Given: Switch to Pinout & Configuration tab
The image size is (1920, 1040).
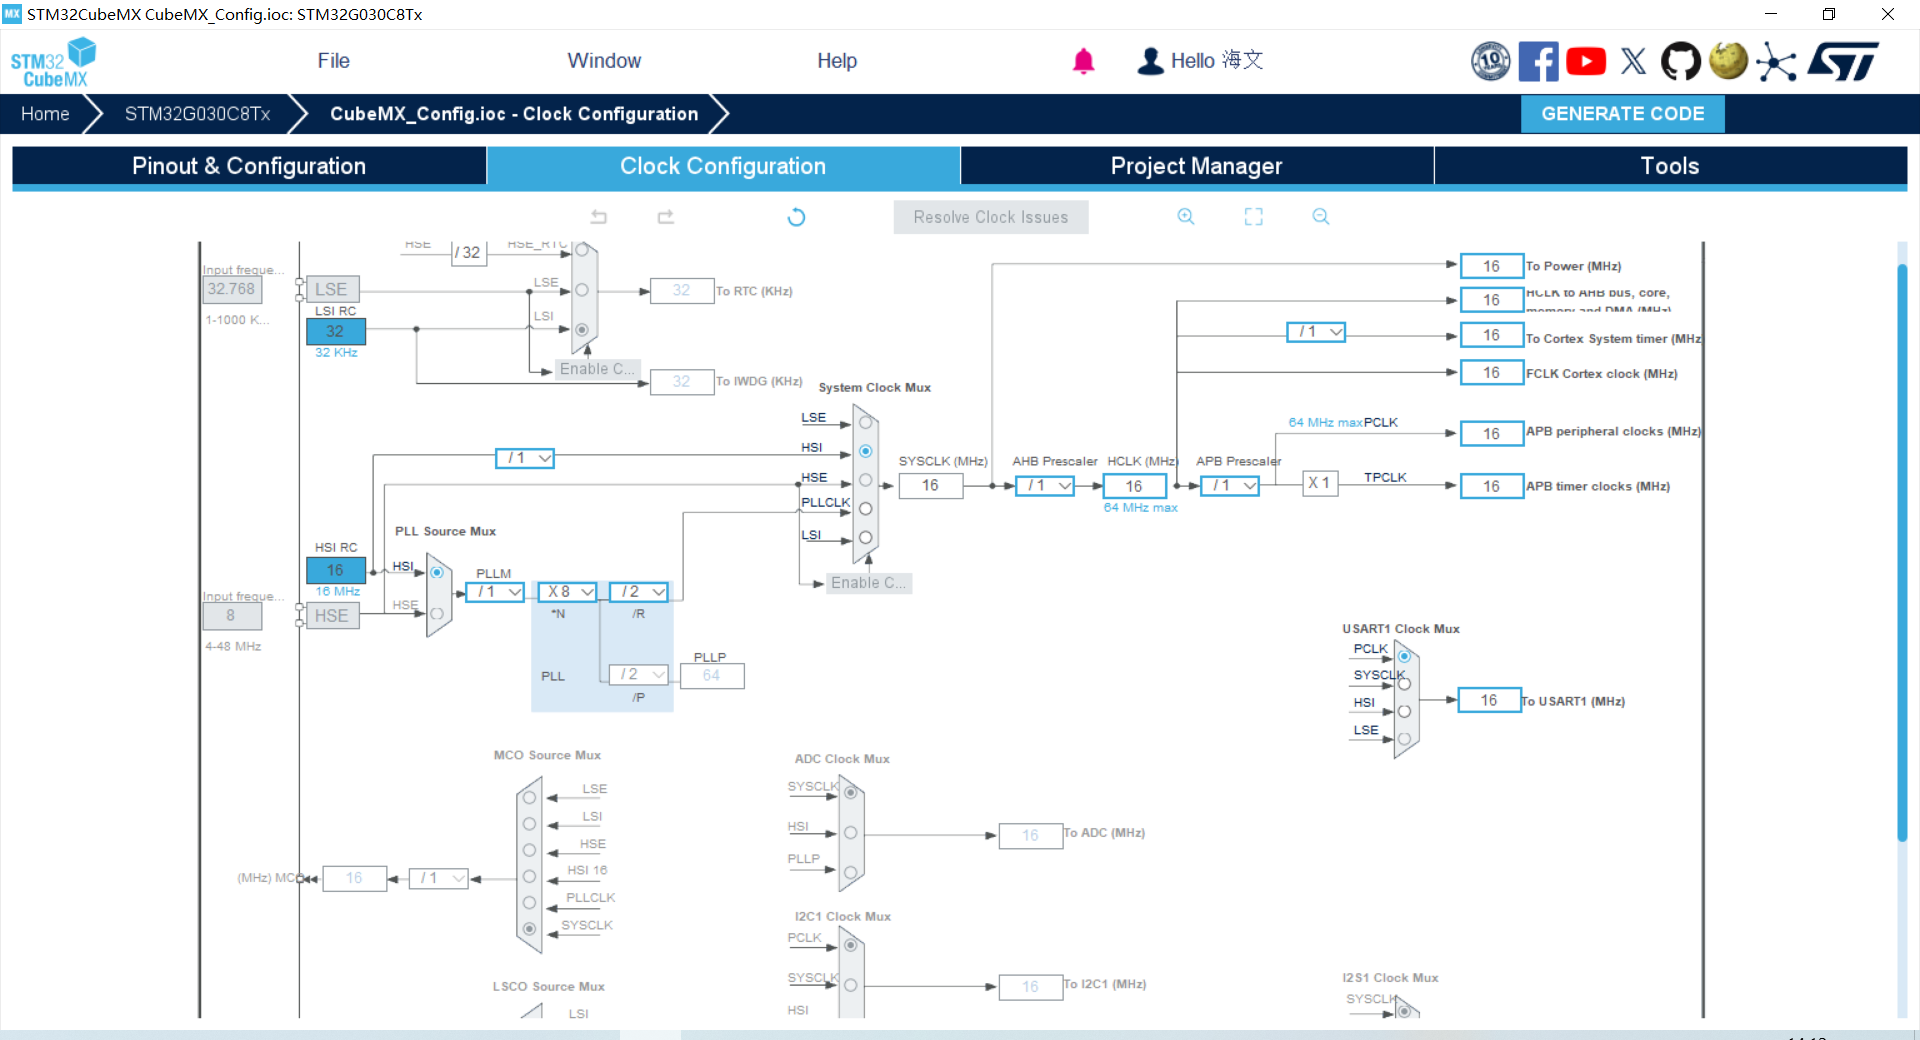Looking at the screenshot, I should (249, 166).
